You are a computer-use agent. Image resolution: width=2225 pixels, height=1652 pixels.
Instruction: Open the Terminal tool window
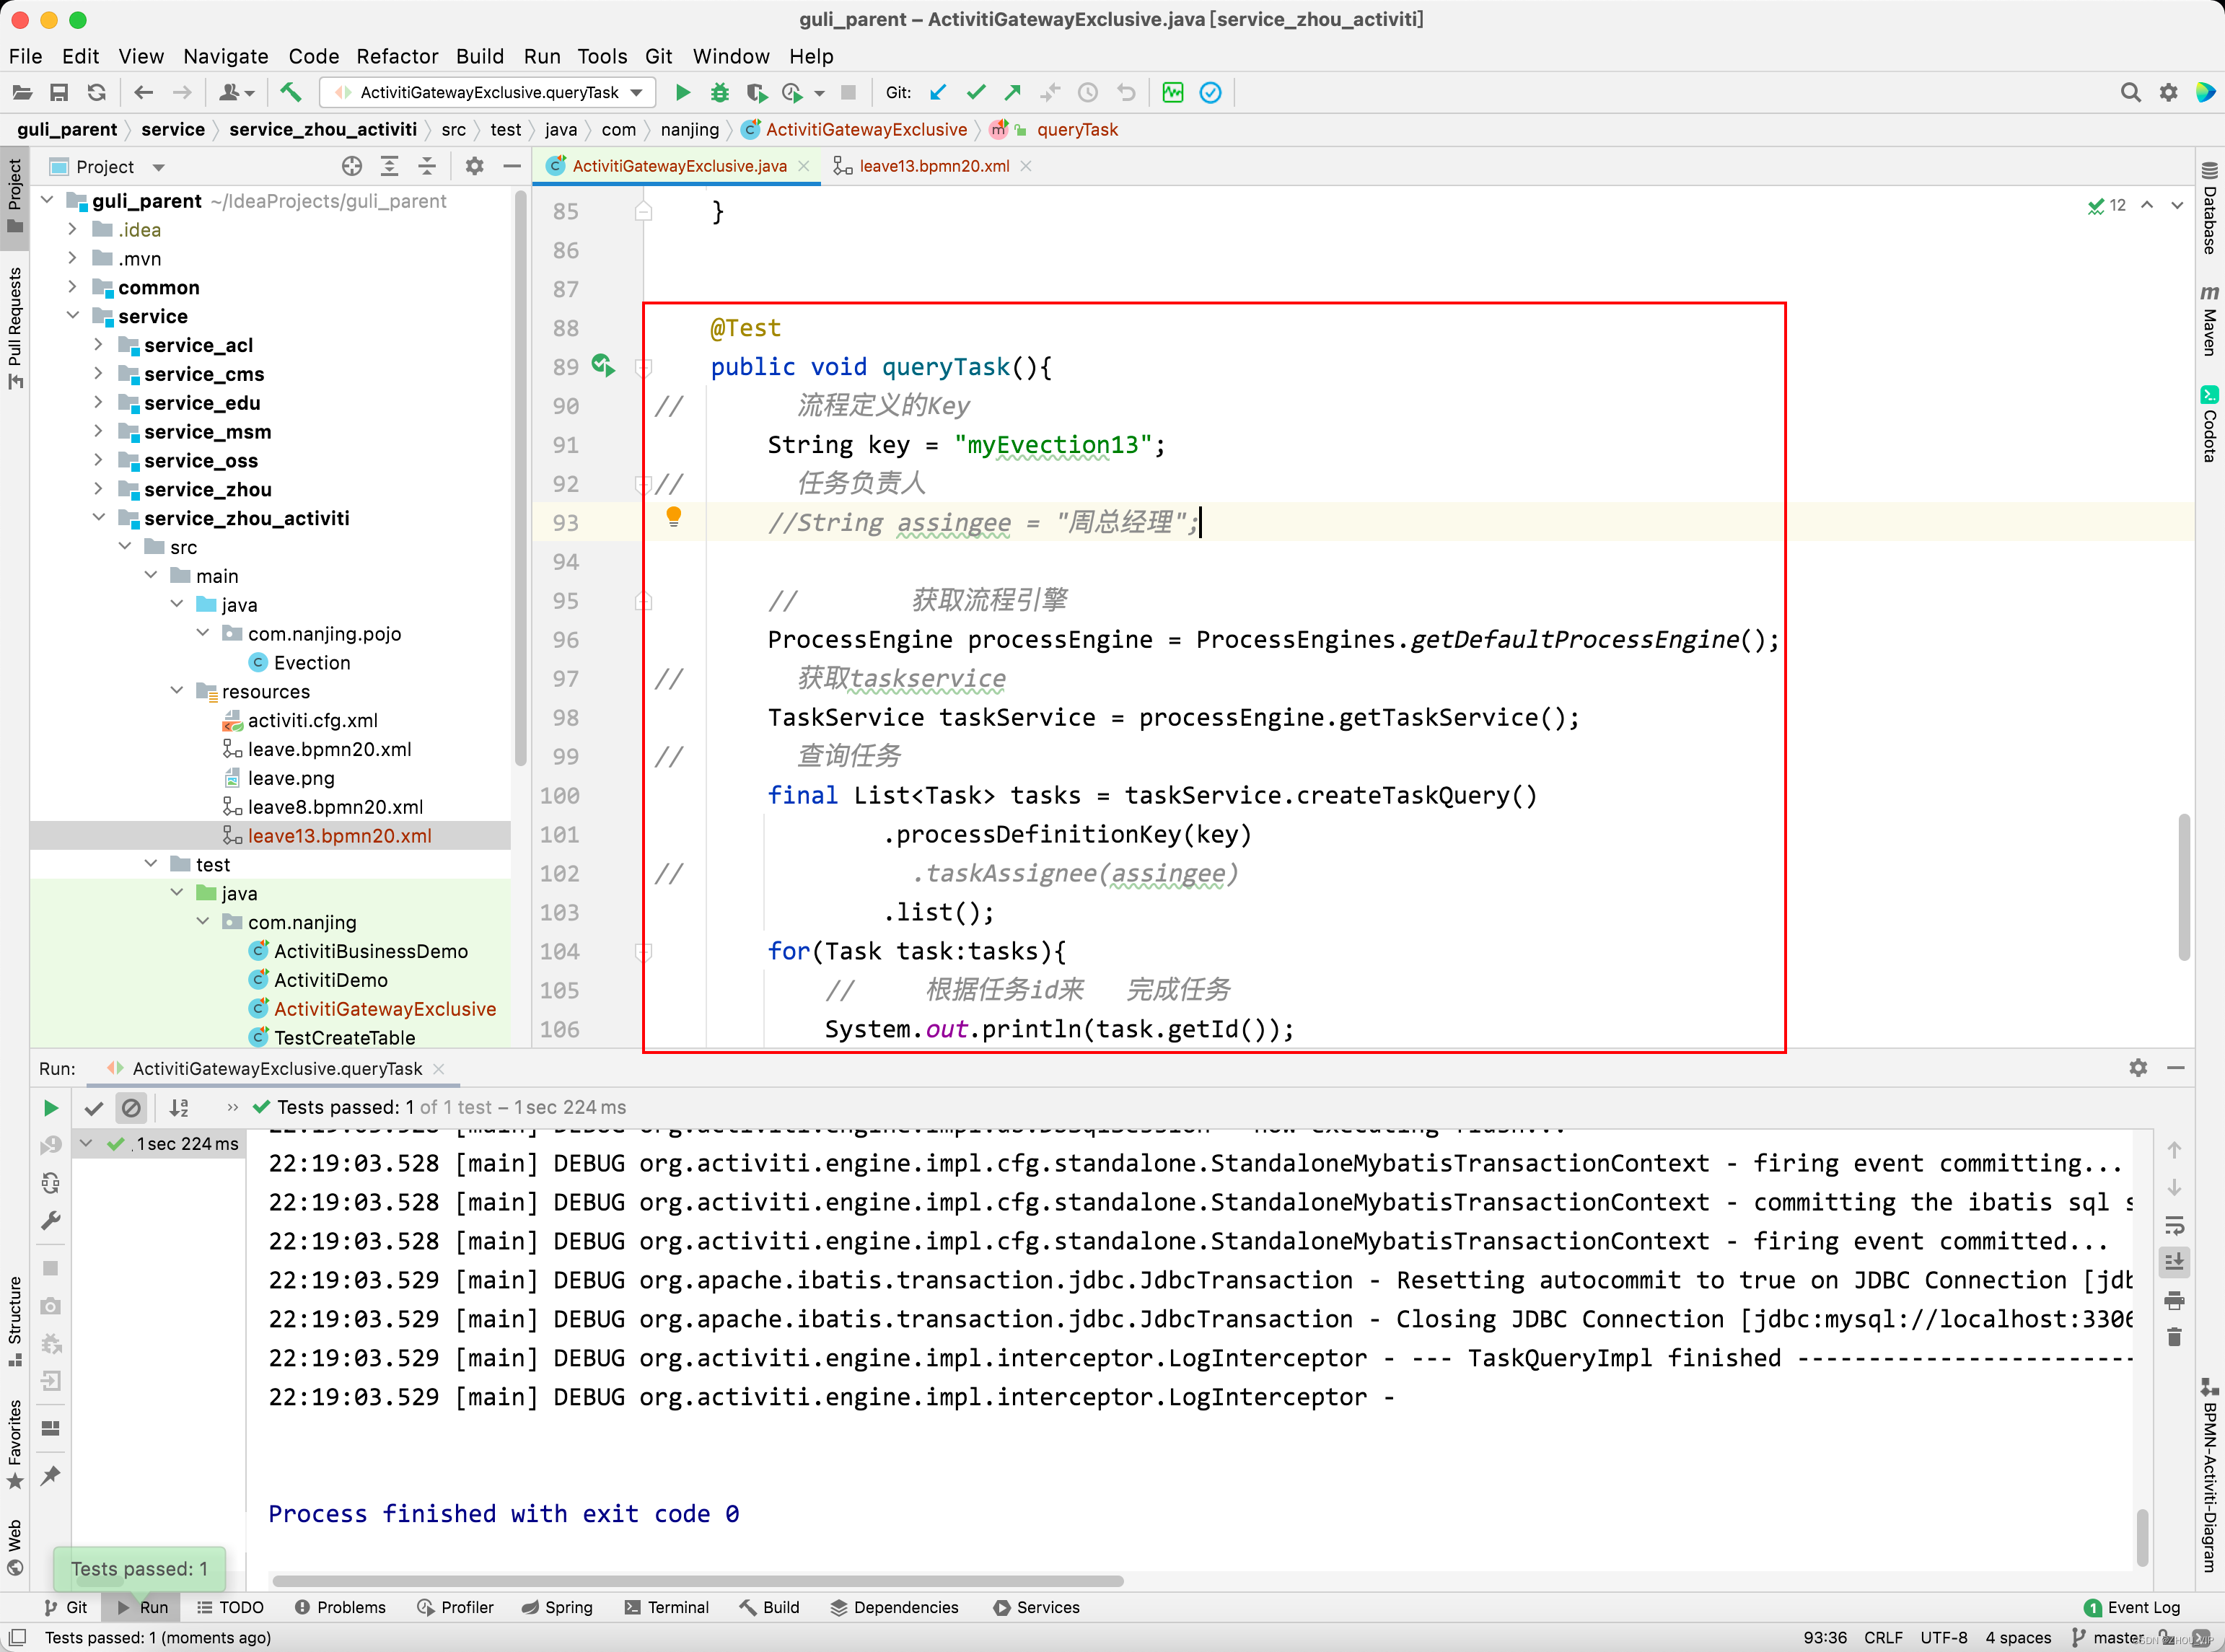666,1607
